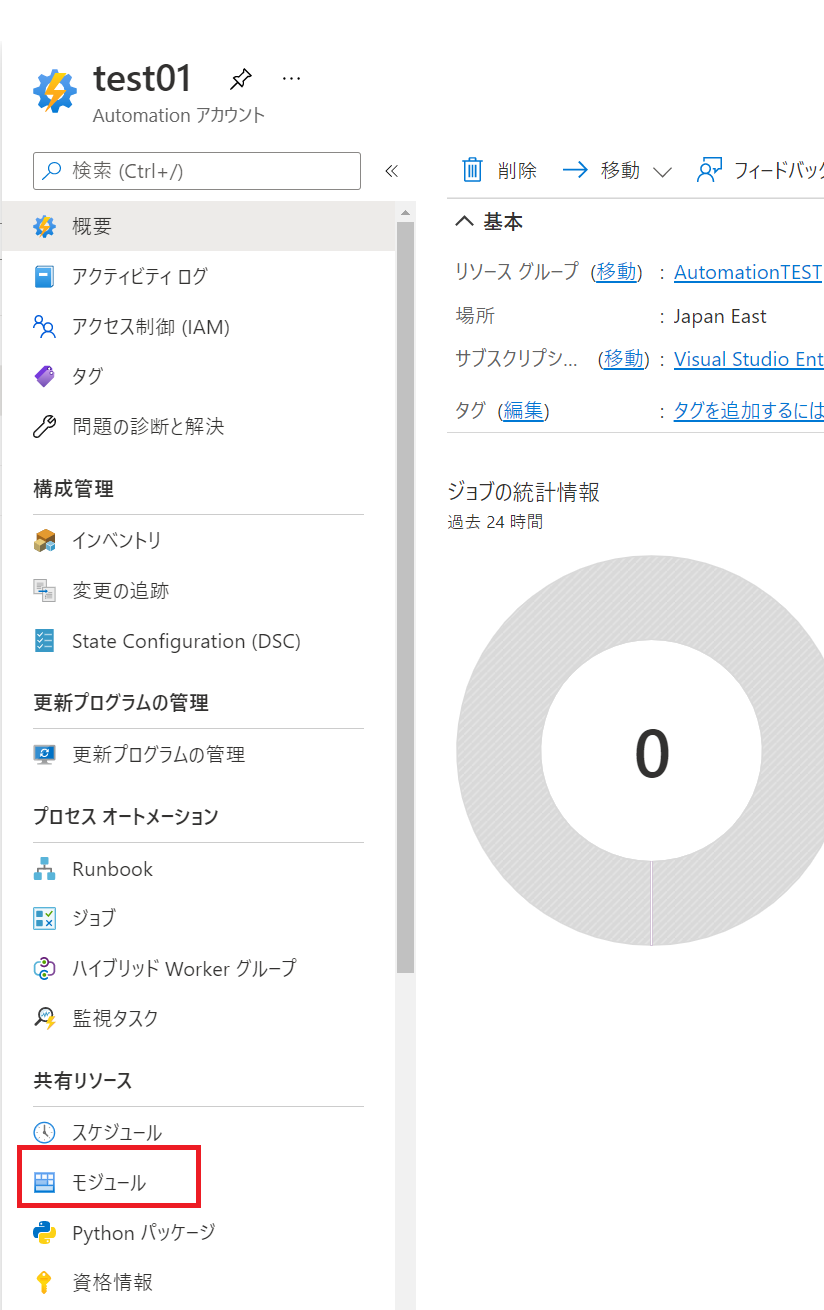
Task: Open アクセス制御 (IAM) menu item
Action: 150,327
